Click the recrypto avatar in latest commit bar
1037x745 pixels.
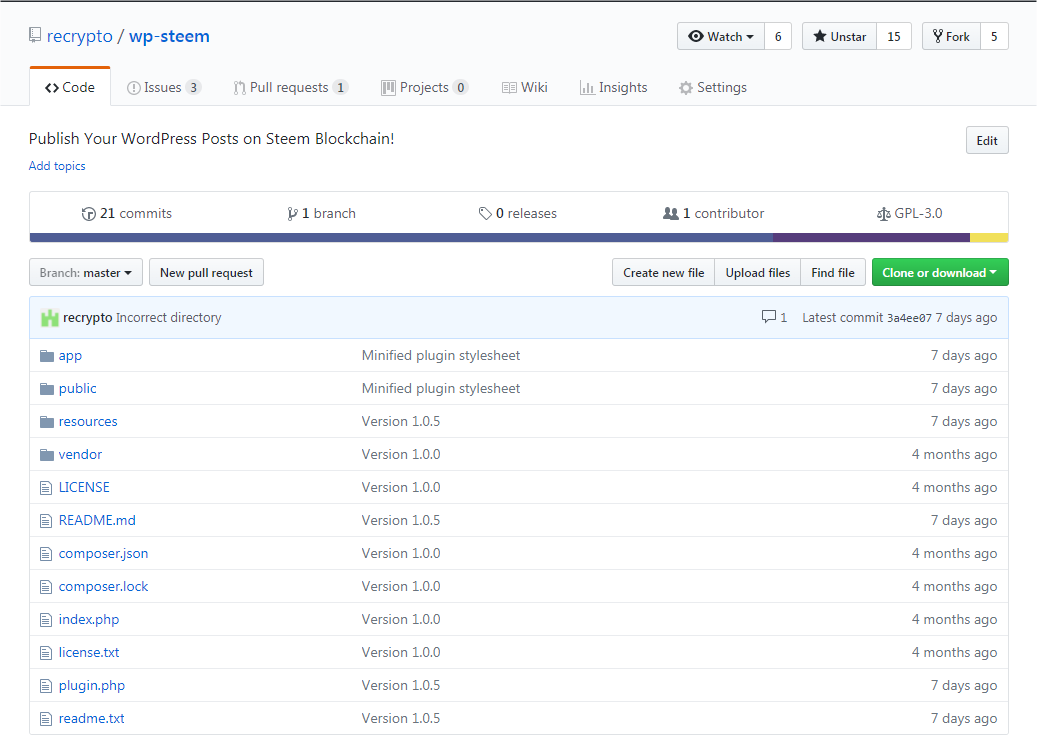tap(50, 318)
